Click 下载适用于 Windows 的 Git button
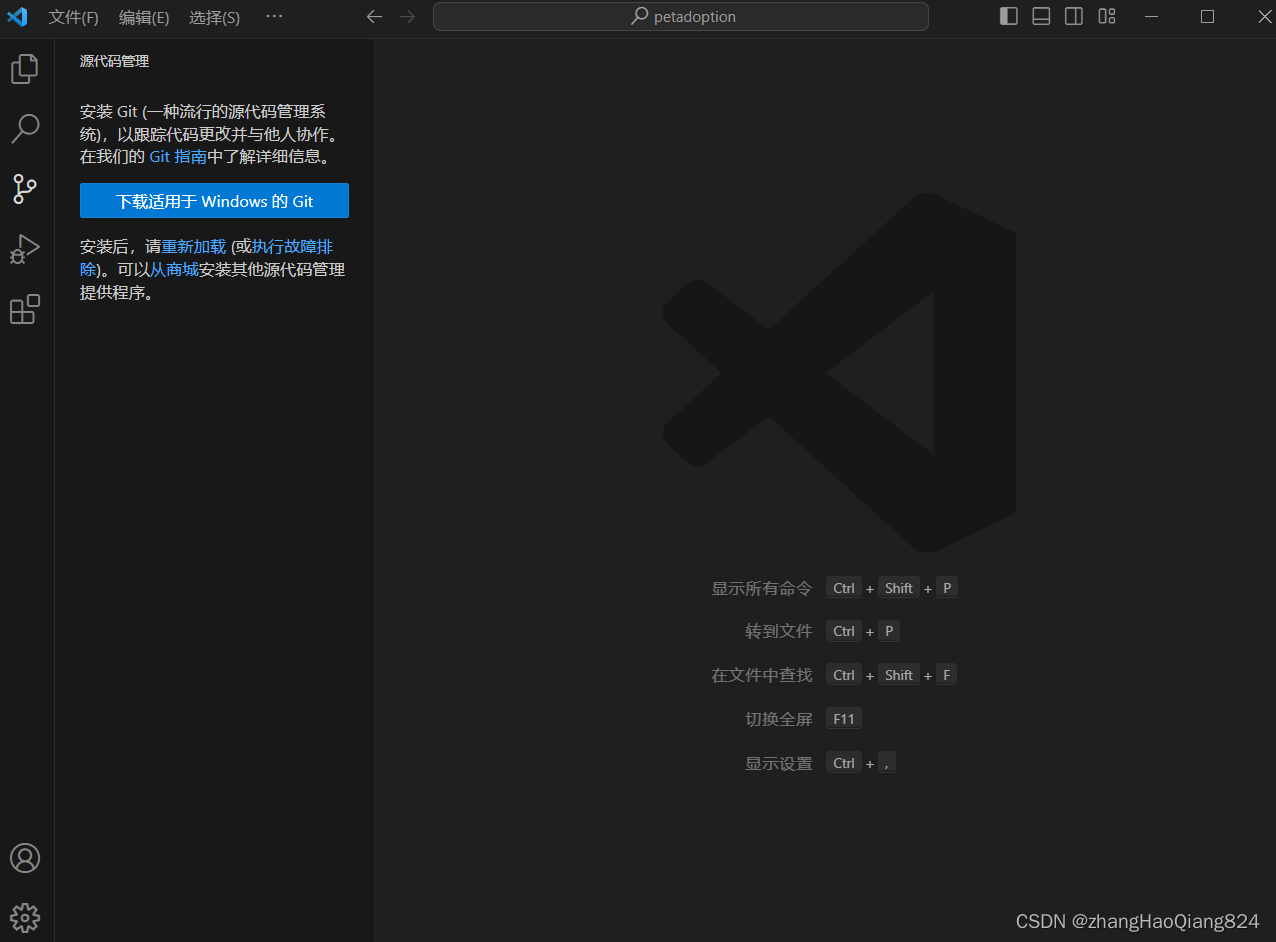The width and height of the screenshot is (1276, 942). click(x=214, y=201)
